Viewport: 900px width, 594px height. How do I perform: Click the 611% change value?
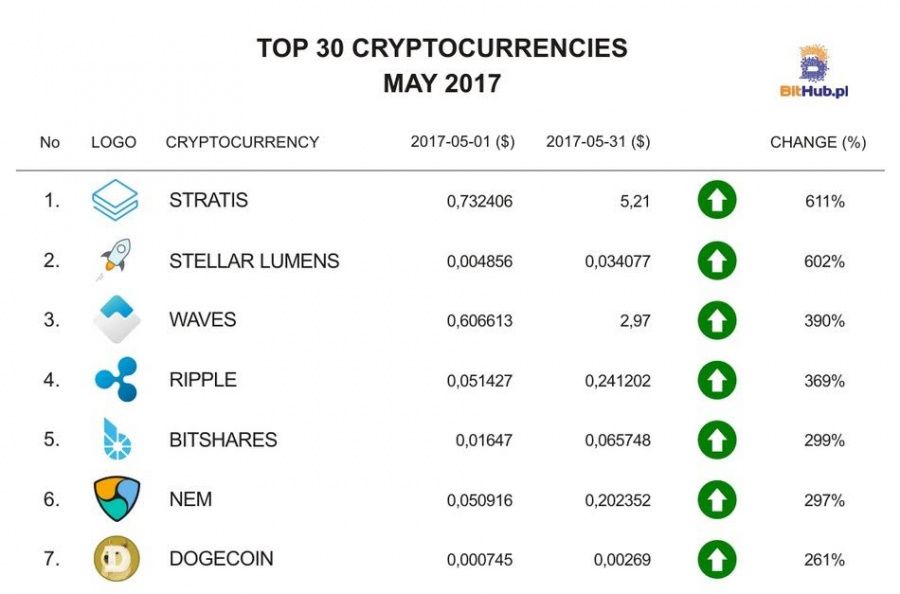(825, 201)
